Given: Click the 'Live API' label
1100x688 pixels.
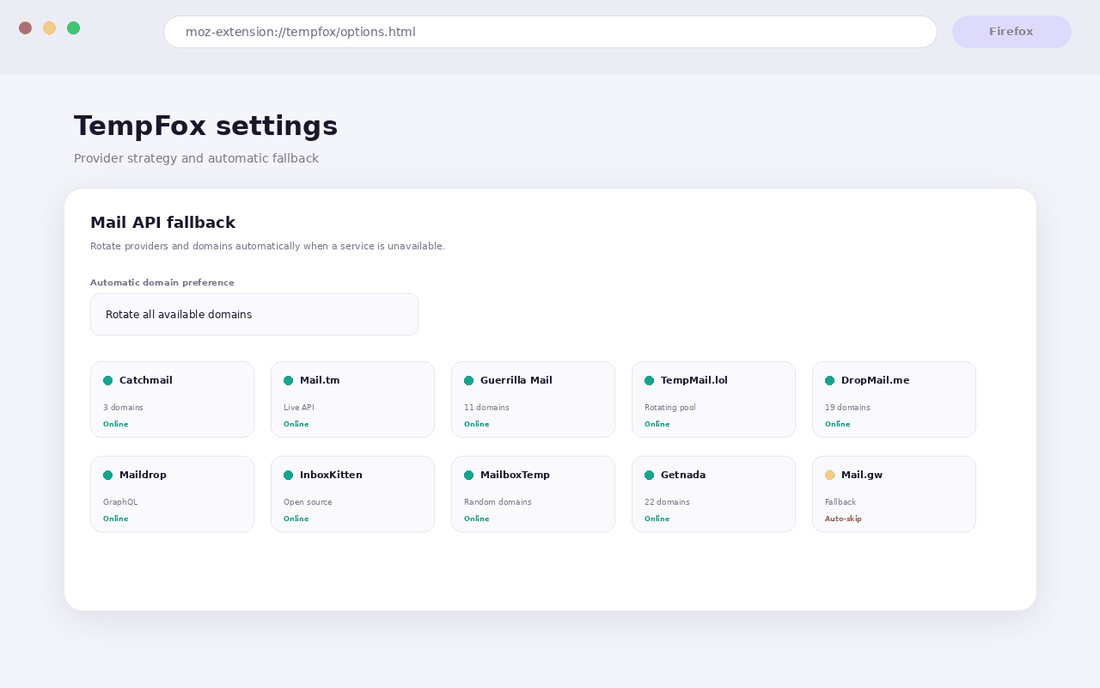Looking at the screenshot, I should (x=299, y=407).
